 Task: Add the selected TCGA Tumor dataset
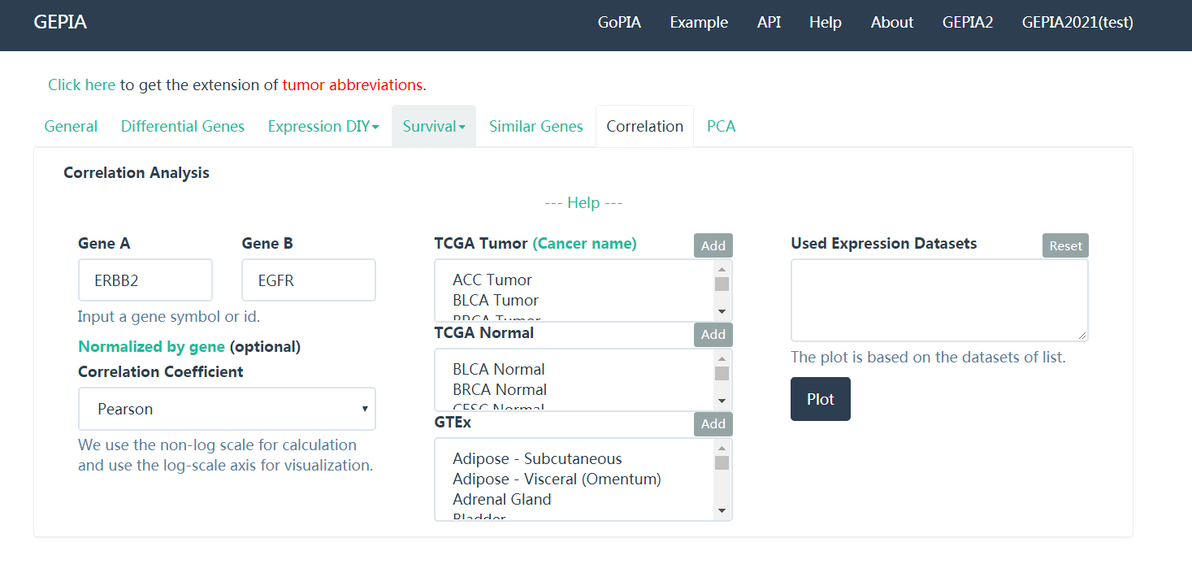point(713,246)
